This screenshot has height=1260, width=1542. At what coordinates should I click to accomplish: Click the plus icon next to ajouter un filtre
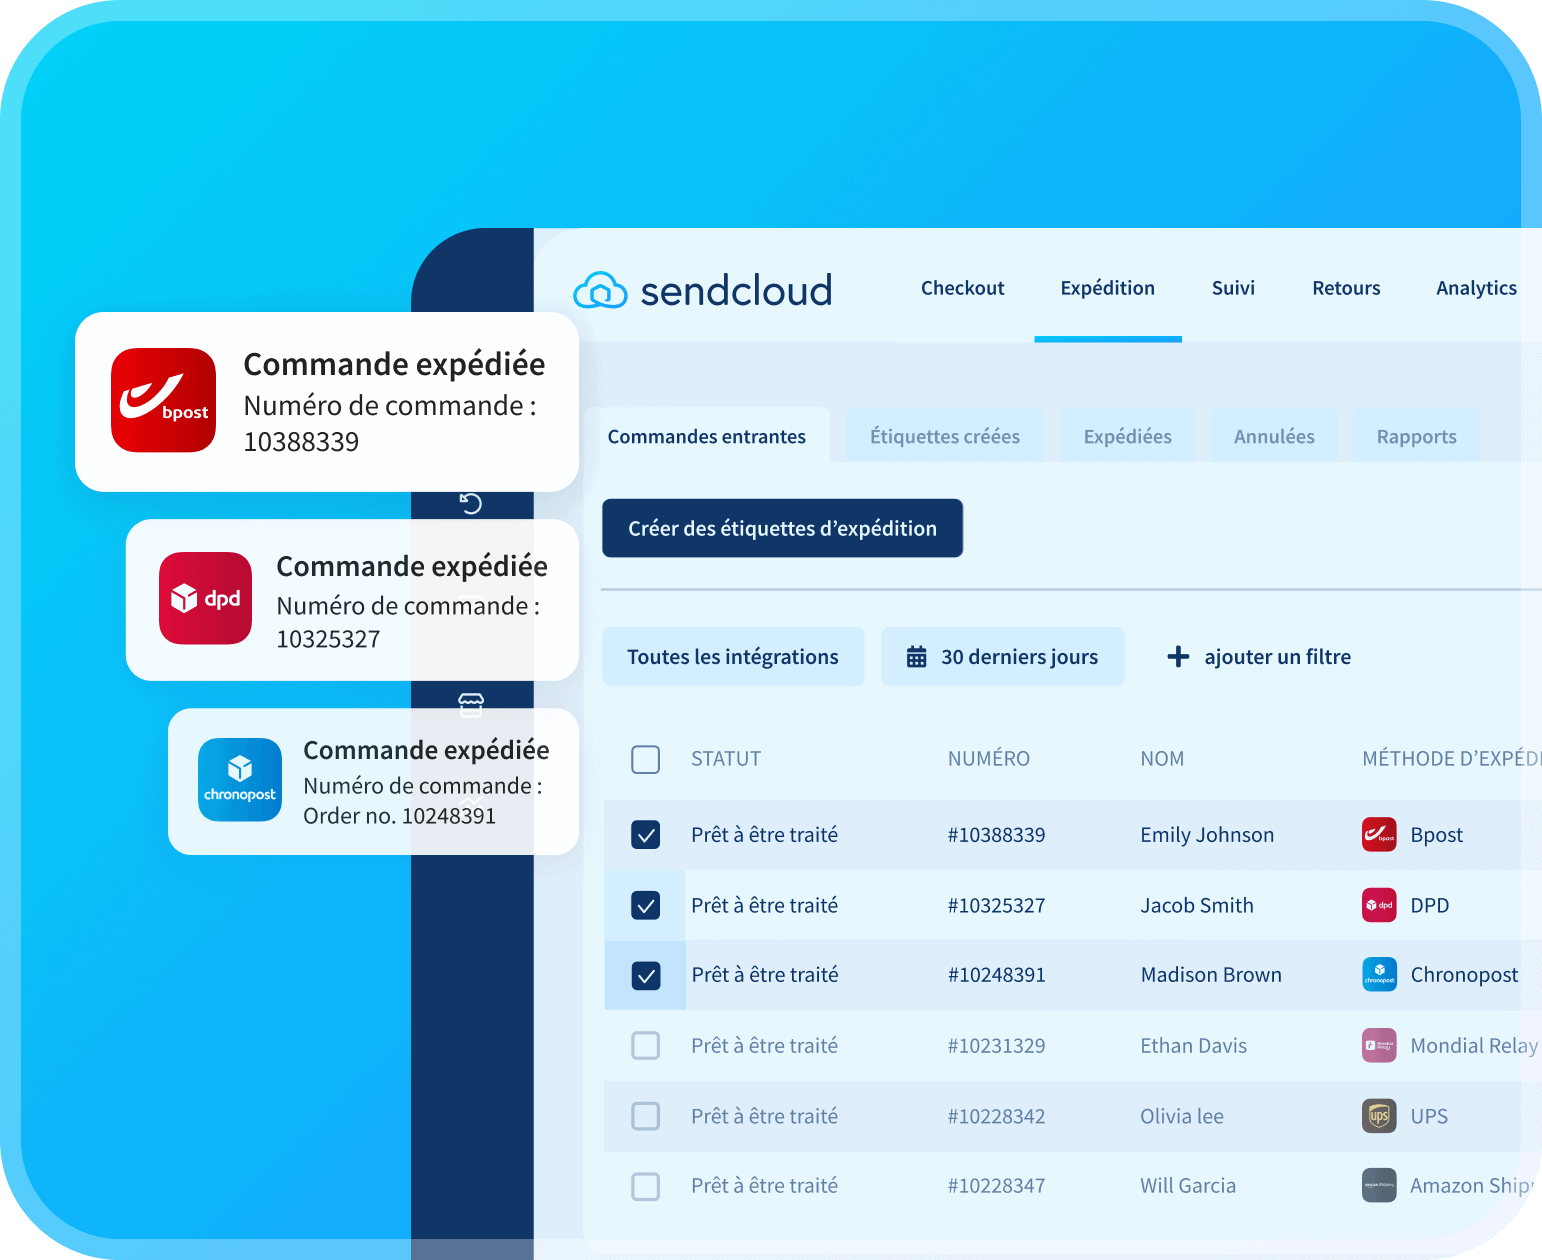pos(1178,657)
